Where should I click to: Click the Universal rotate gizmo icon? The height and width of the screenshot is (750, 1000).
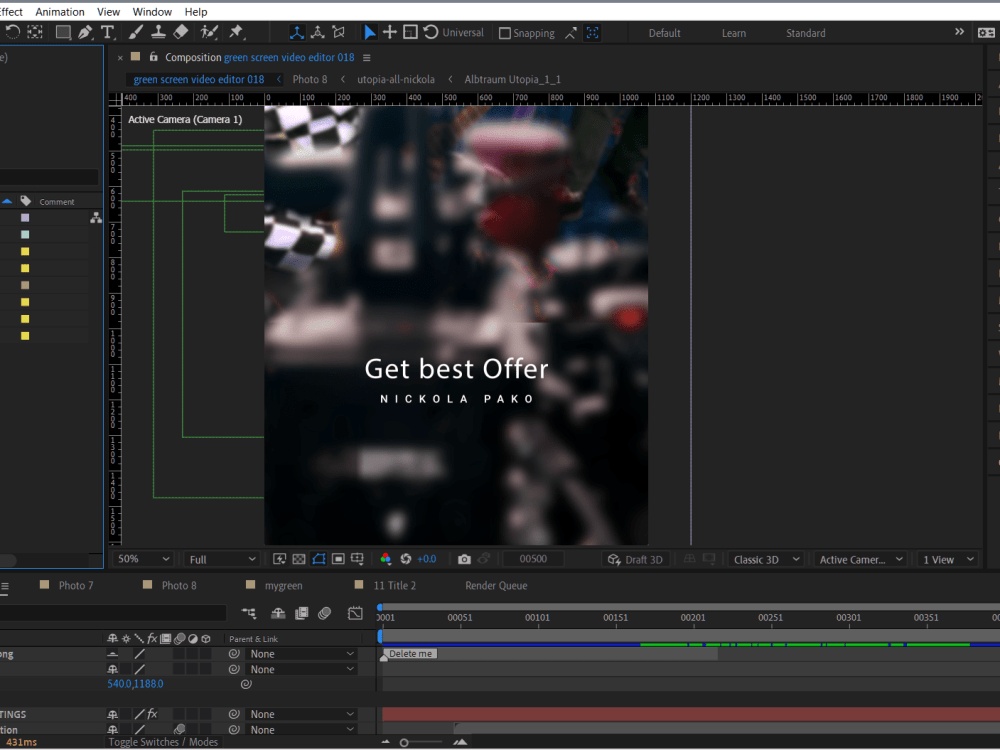431,33
